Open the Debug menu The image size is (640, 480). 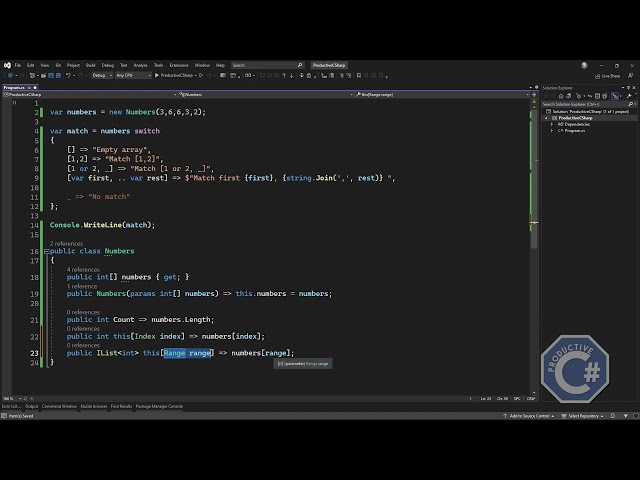tap(108, 65)
